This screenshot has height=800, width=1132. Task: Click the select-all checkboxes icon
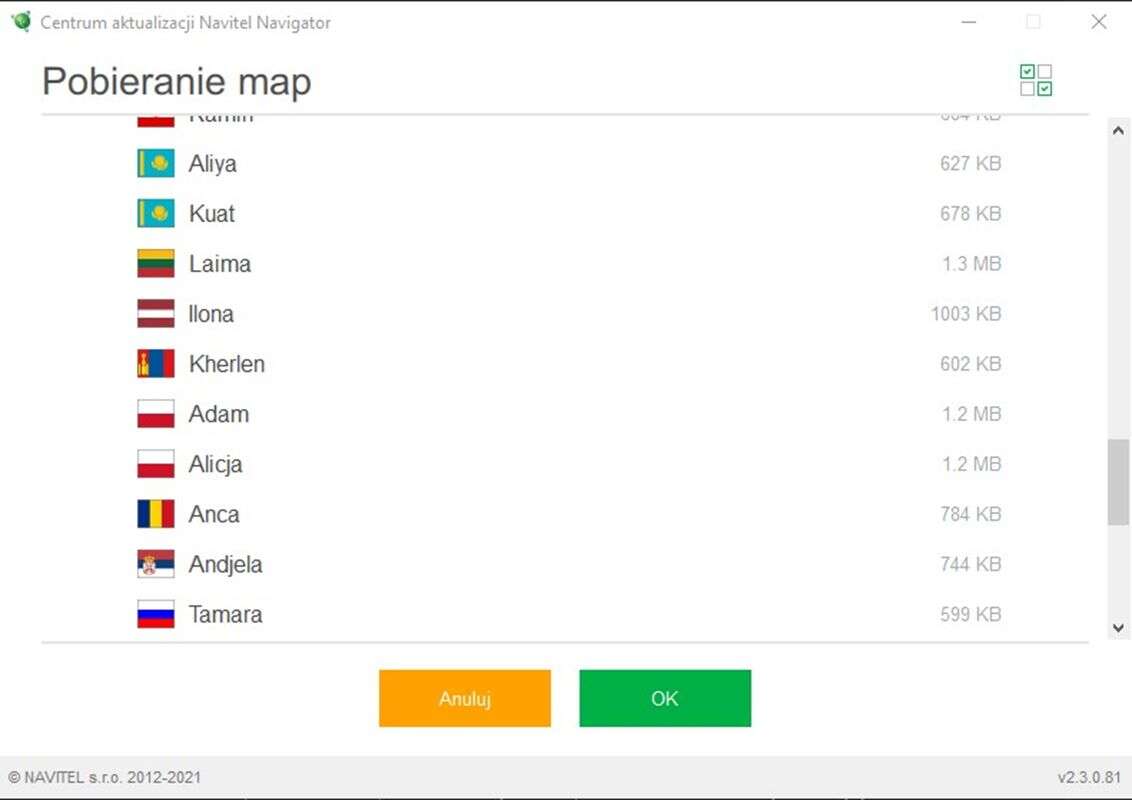click(x=1036, y=80)
